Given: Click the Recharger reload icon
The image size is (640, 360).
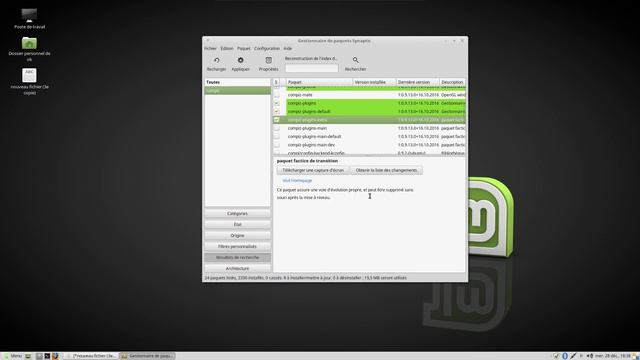Looking at the screenshot, I should [216, 60].
